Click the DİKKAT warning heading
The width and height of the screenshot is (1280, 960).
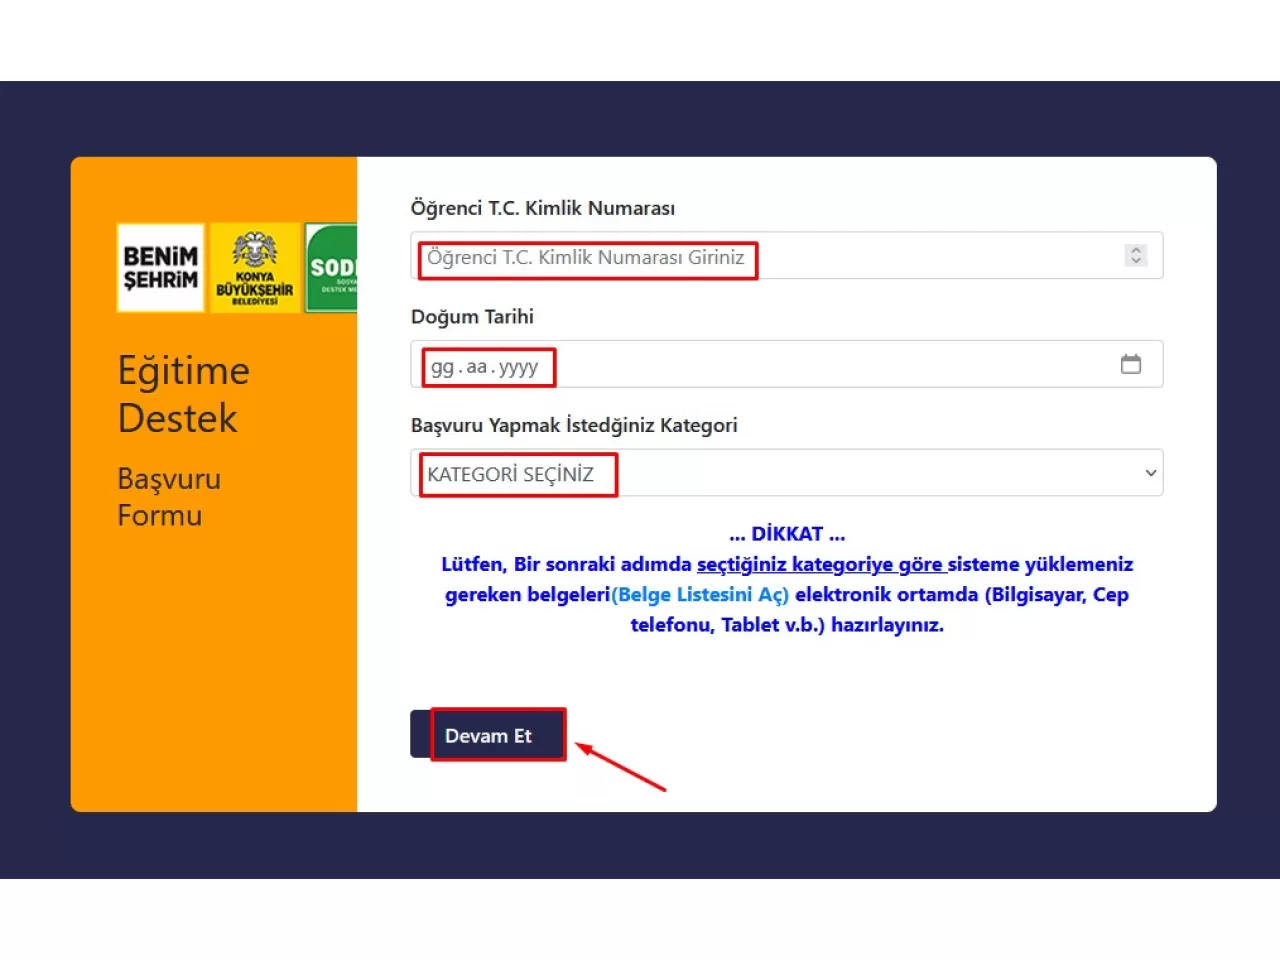(787, 534)
